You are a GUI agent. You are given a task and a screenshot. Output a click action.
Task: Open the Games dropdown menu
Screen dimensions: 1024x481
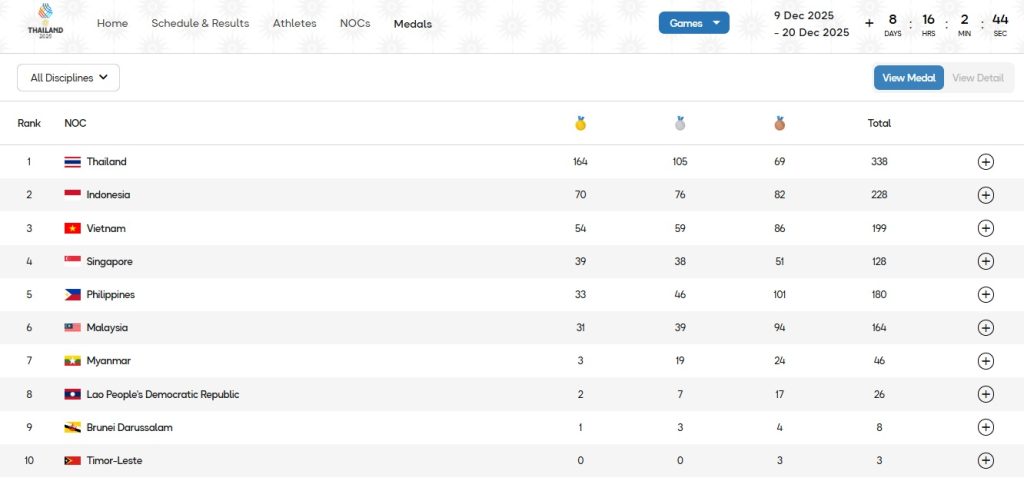point(694,23)
